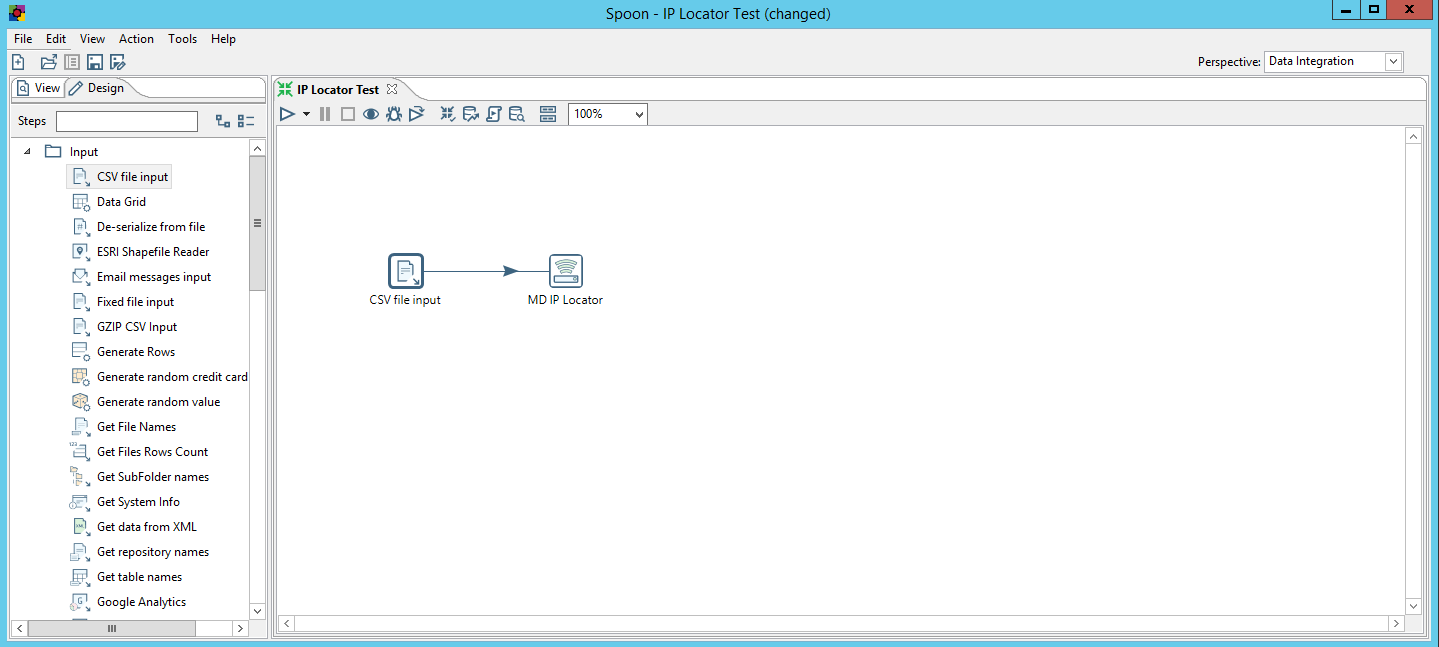
Task: Collapse the Input folder in steps tree
Action: (27, 152)
